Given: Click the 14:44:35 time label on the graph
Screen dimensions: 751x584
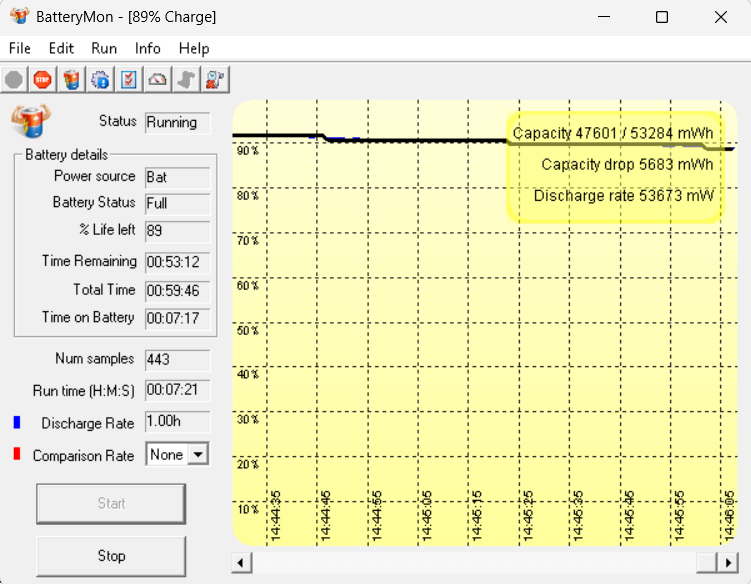Looking at the screenshot, I should coord(276,516).
